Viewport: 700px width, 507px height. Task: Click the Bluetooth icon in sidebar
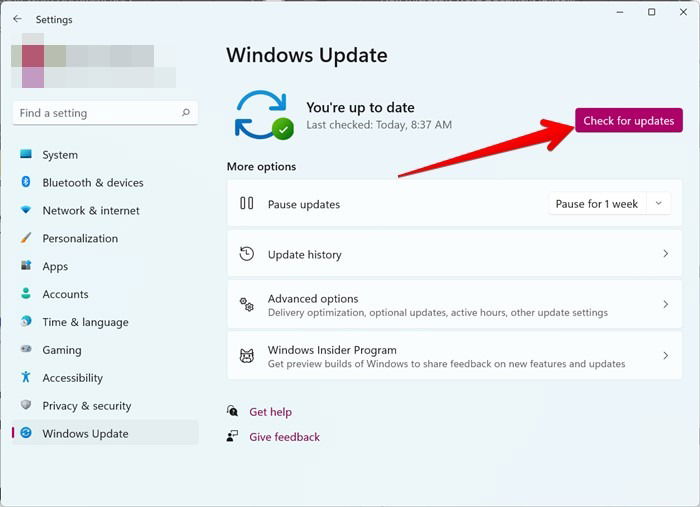pyautogui.click(x=26, y=182)
